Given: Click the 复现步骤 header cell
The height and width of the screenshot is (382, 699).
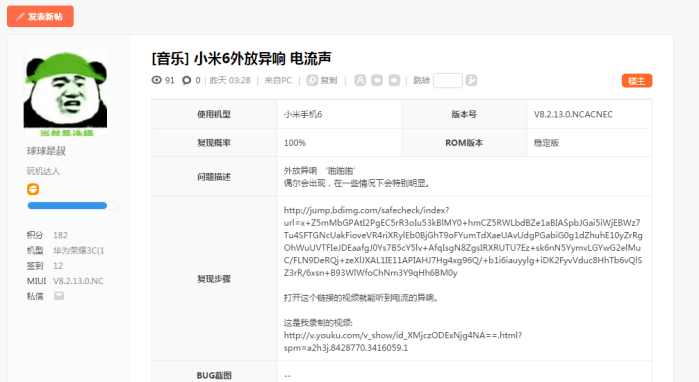Looking at the screenshot, I should pos(214,279).
